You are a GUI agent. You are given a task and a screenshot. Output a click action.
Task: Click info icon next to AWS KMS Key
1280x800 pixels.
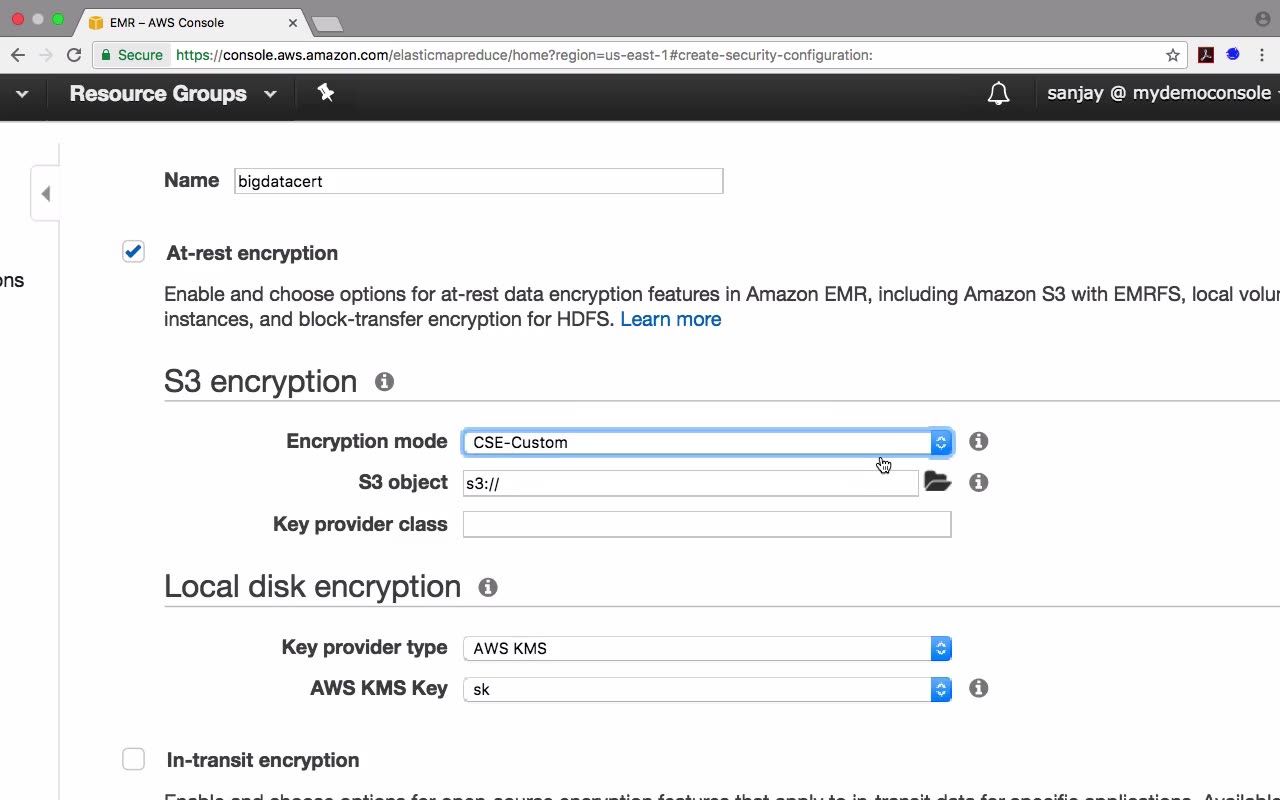click(979, 688)
